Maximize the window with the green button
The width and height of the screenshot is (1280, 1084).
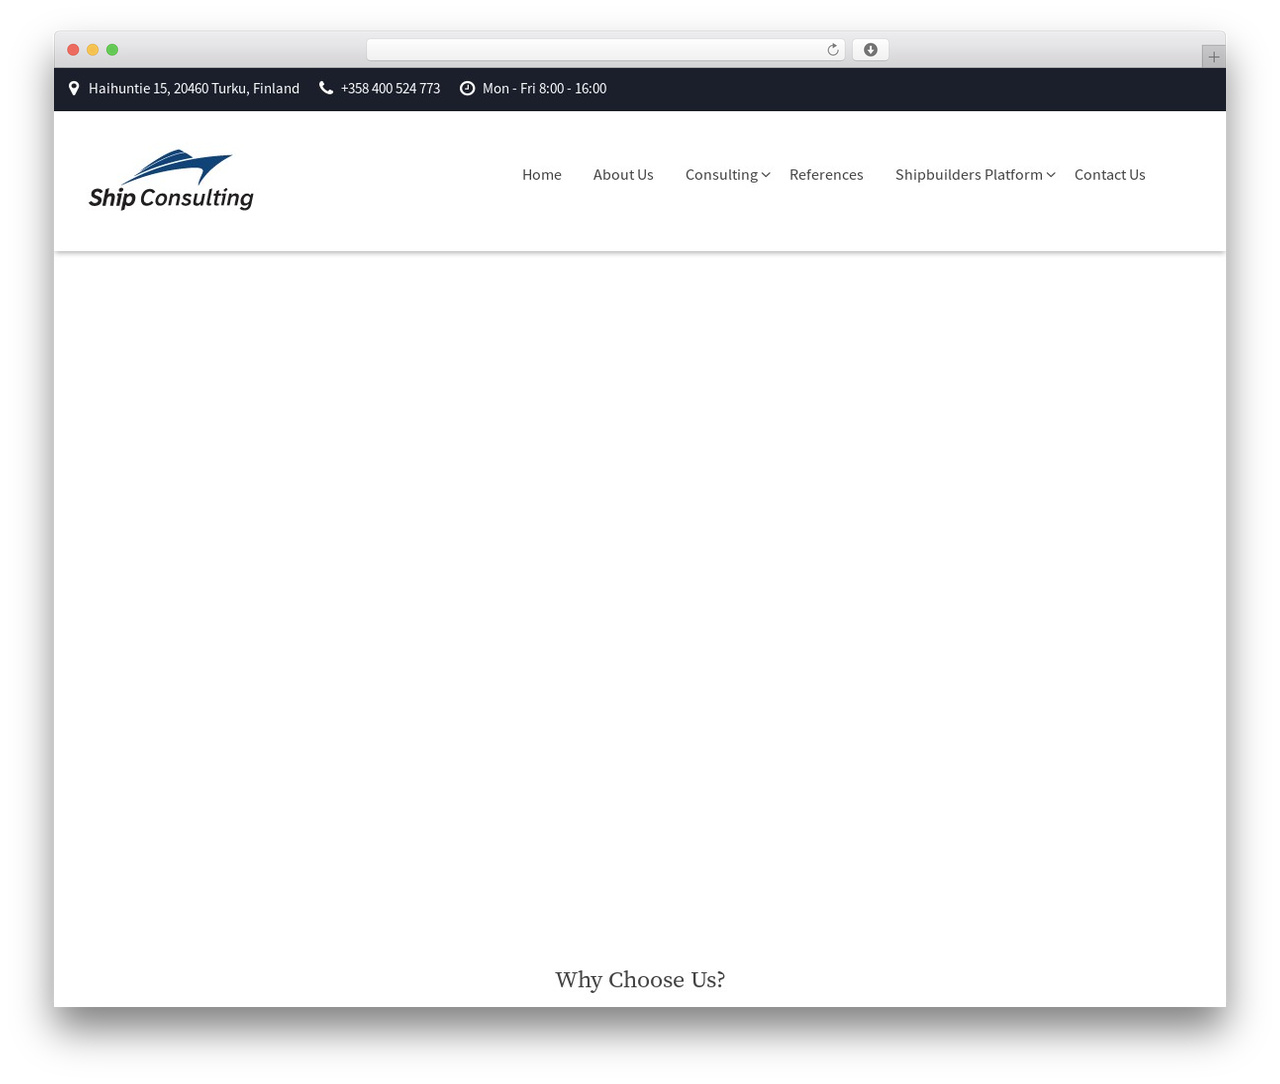[112, 50]
